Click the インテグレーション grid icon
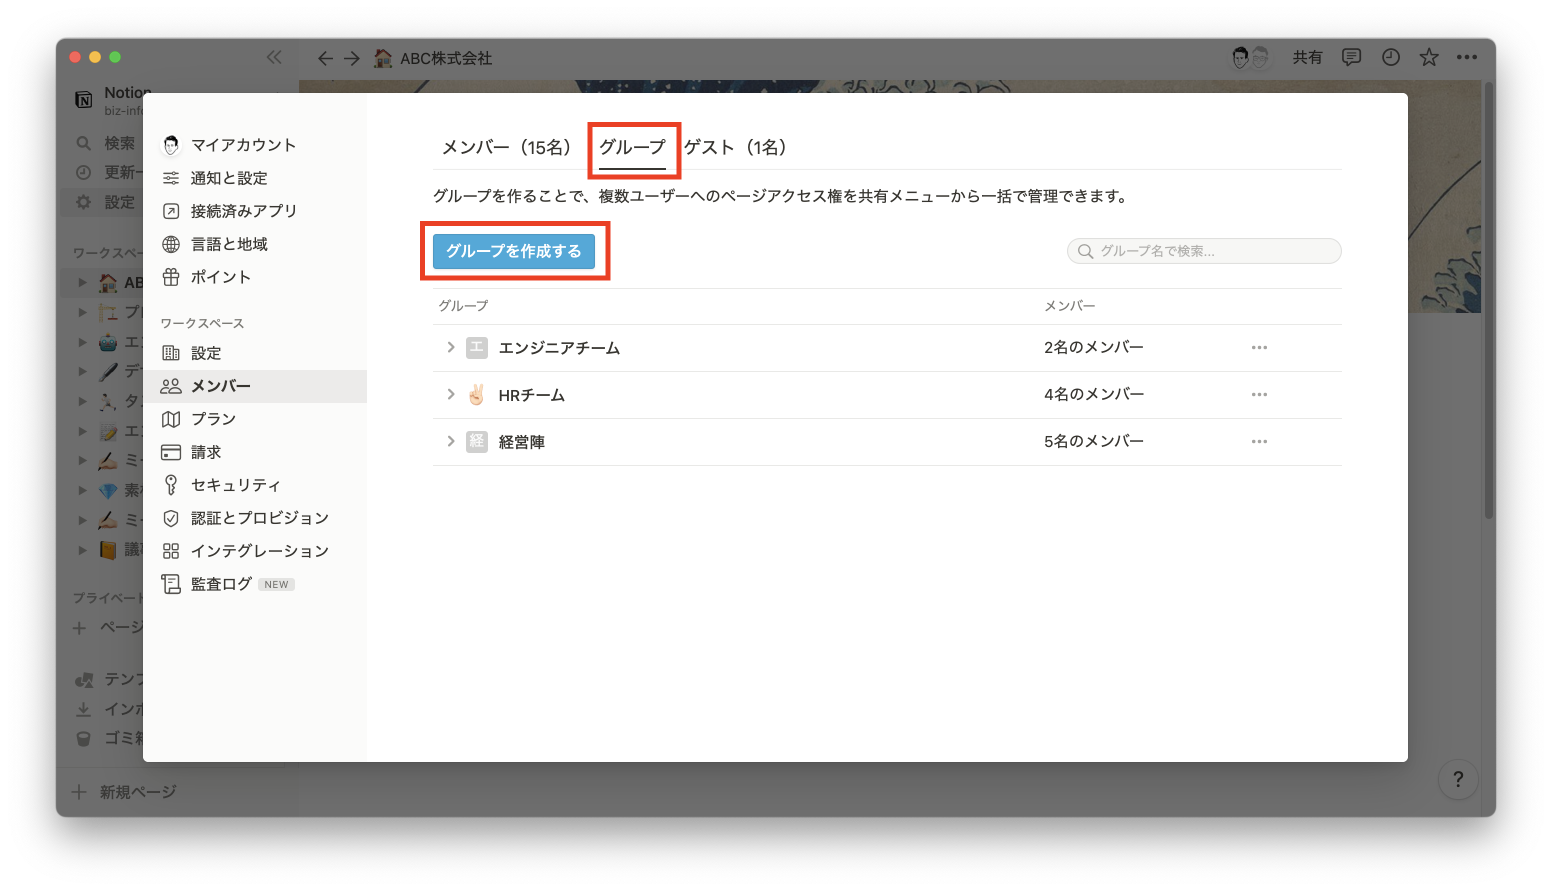The width and height of the screenshot is (1552, 891). (x=171, y=551)
